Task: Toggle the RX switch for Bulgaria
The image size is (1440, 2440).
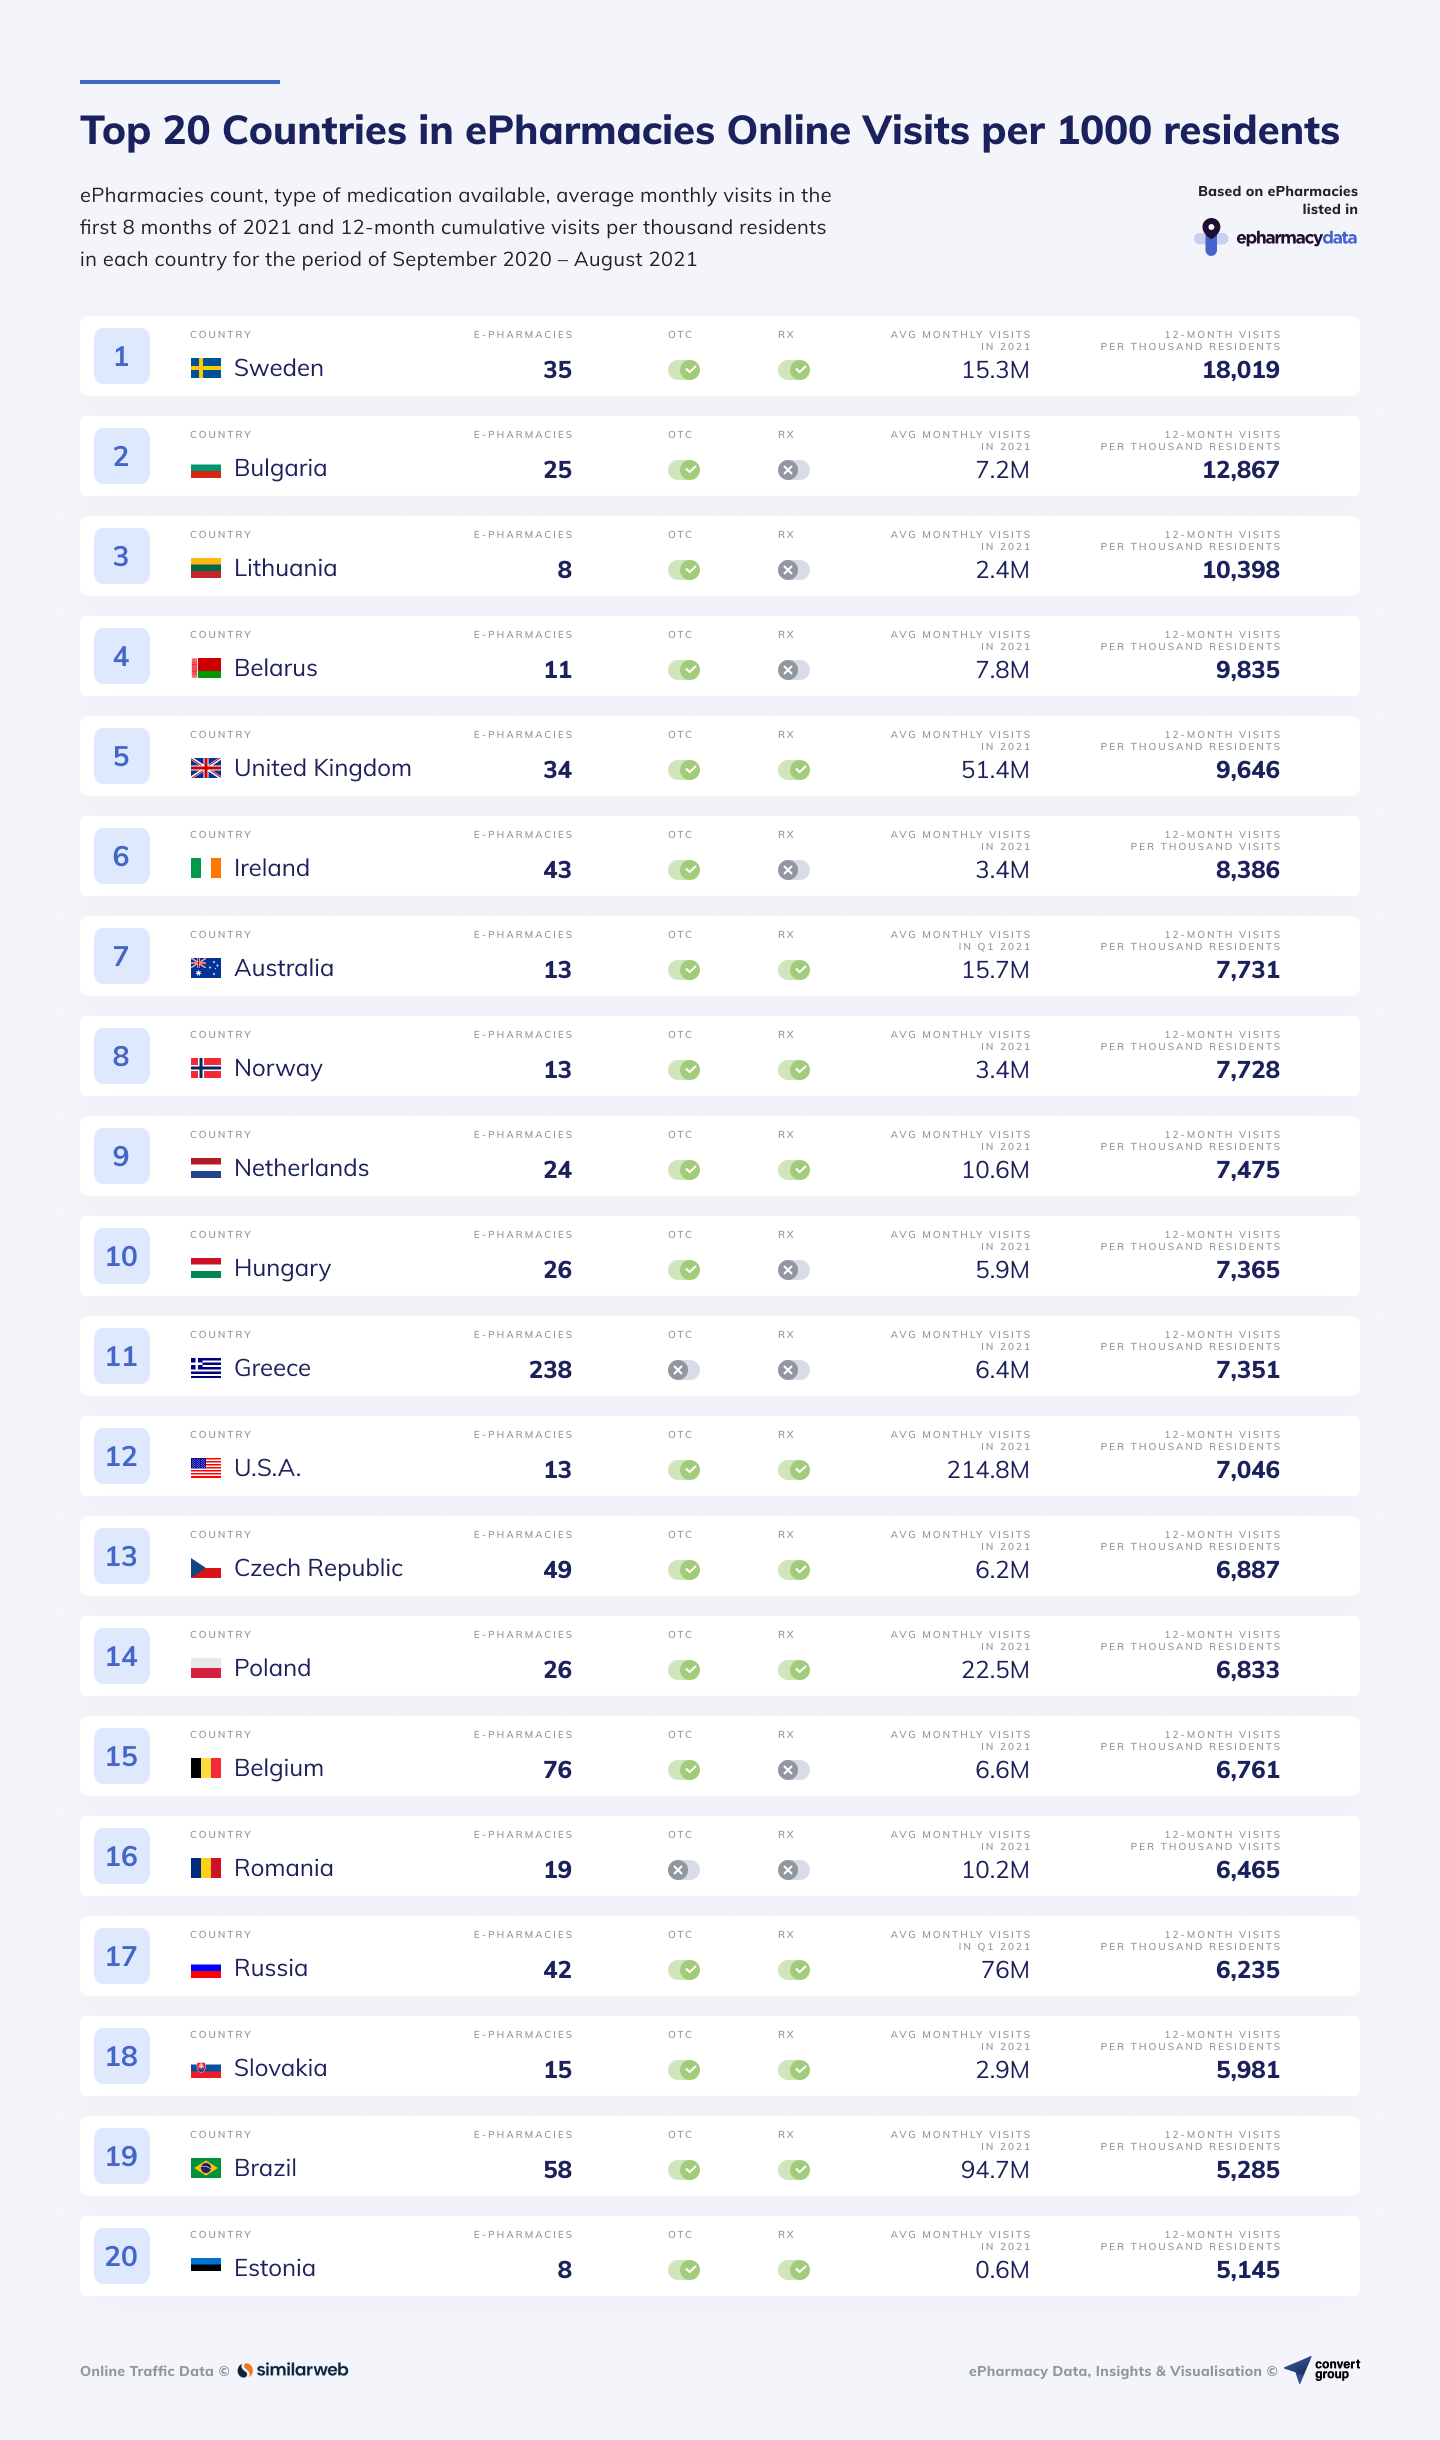Action: click(794, 470)
